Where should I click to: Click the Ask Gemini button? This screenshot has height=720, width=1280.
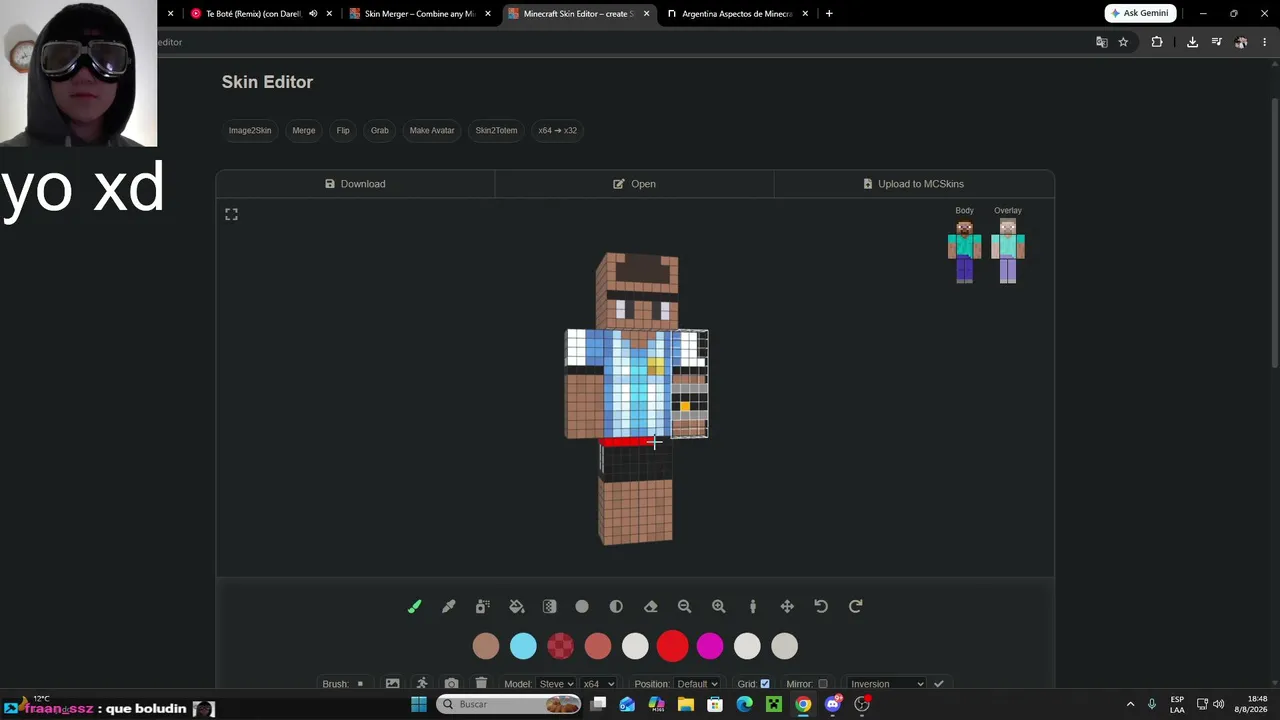(1140, 13)
